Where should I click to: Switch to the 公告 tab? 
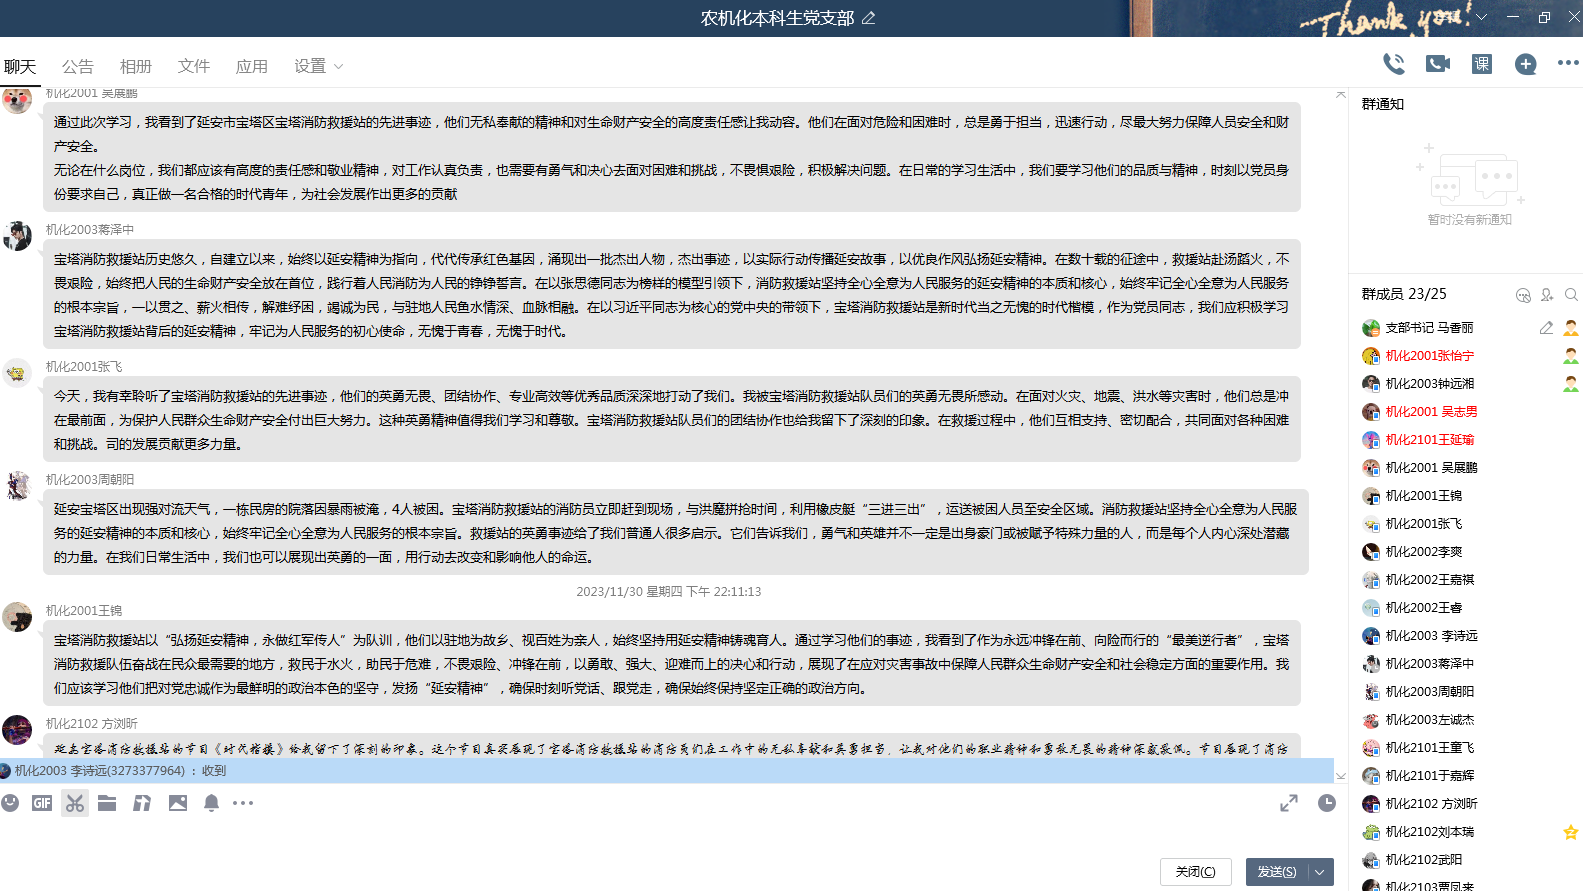tap(77, 66)
